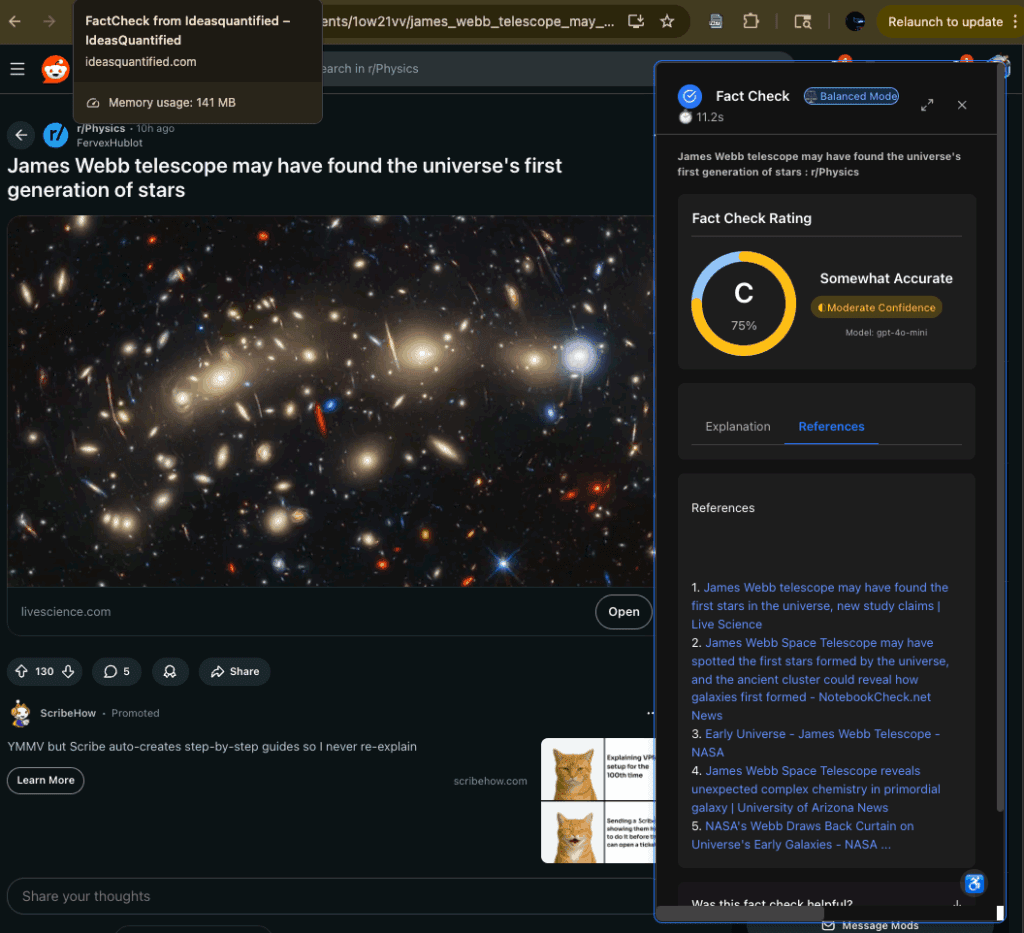Bookmark this page with the star icon
This screenshot has width=1024, height=933.
667,21
